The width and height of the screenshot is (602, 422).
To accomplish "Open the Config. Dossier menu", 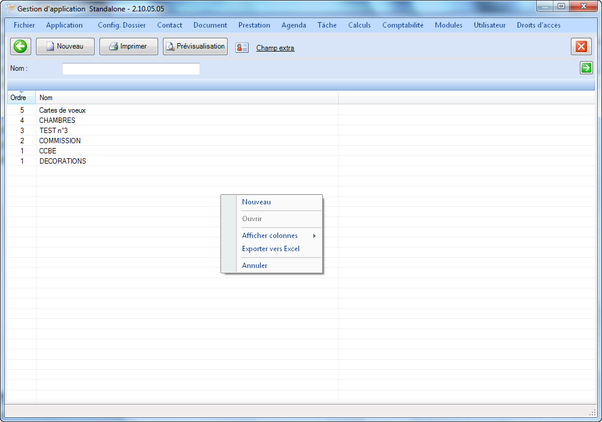I will (x=121, y=25).
